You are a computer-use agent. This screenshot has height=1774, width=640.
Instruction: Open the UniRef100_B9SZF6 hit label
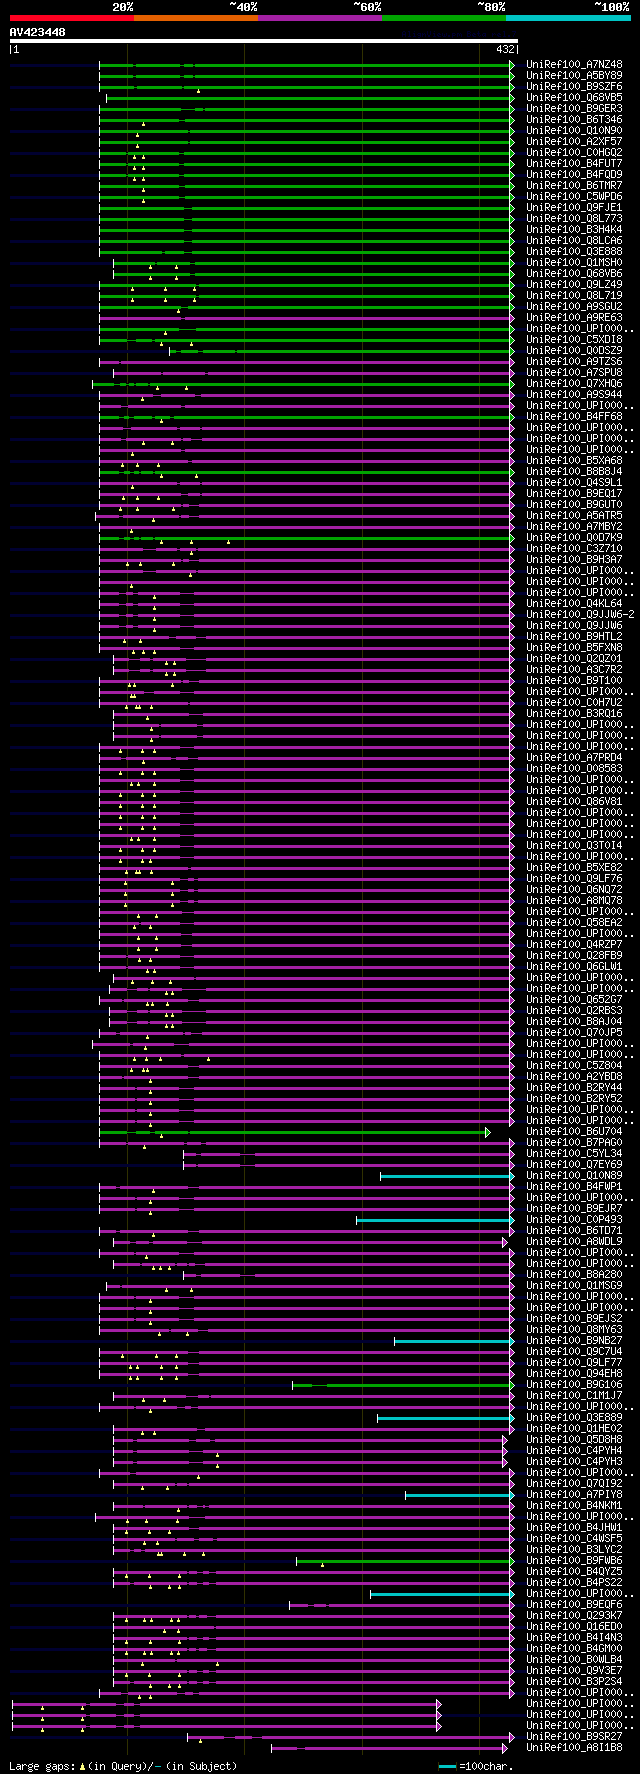574,87
